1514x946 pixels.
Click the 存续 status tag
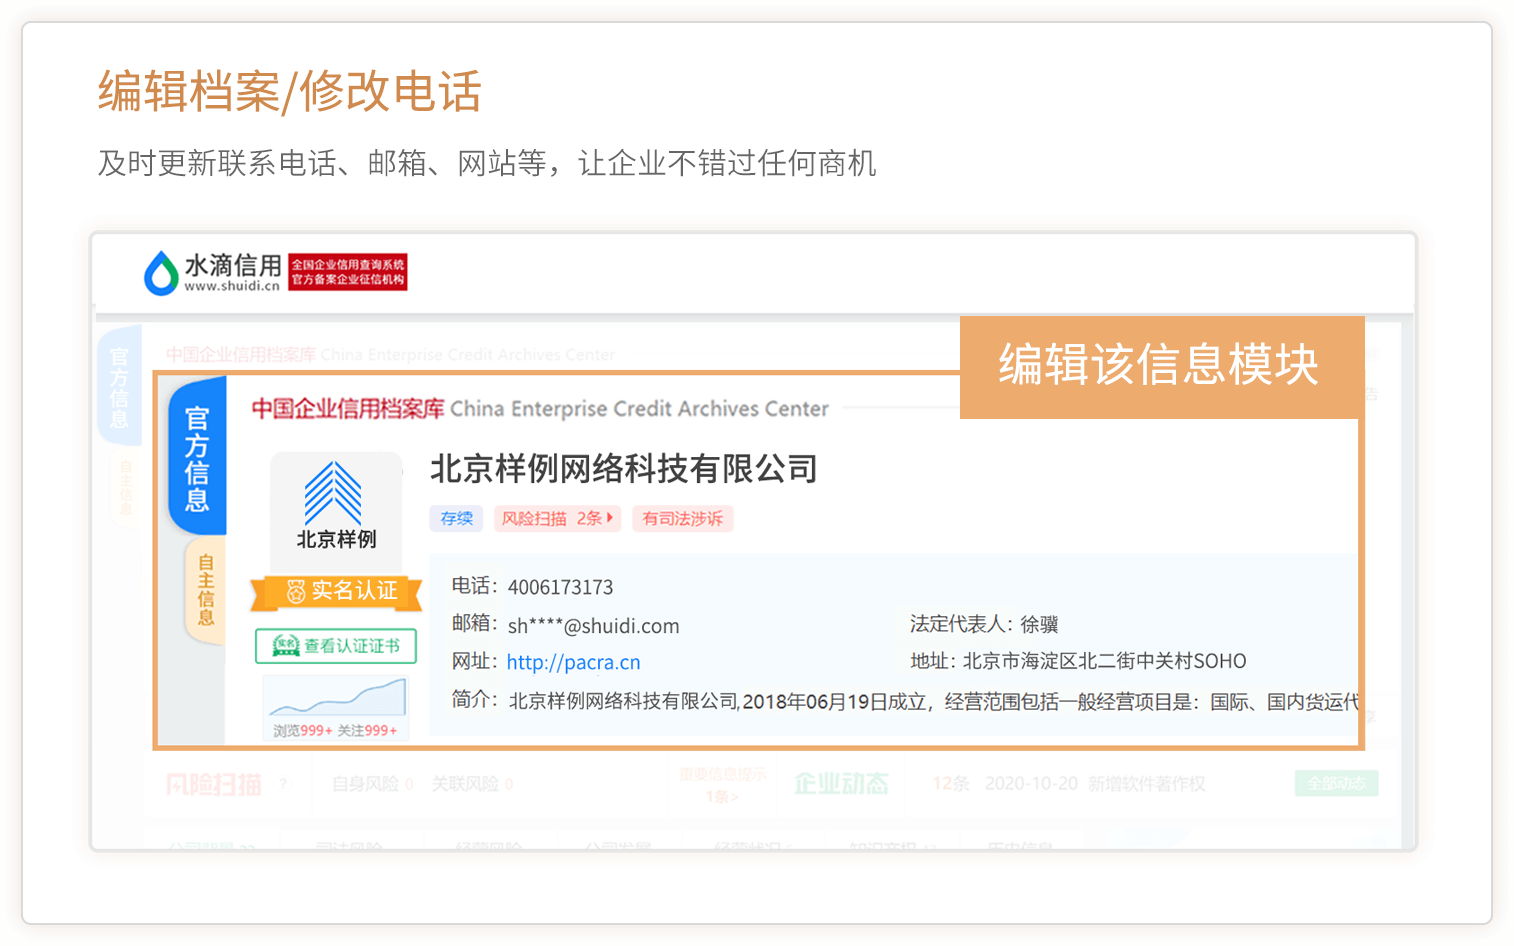[457, 518]
